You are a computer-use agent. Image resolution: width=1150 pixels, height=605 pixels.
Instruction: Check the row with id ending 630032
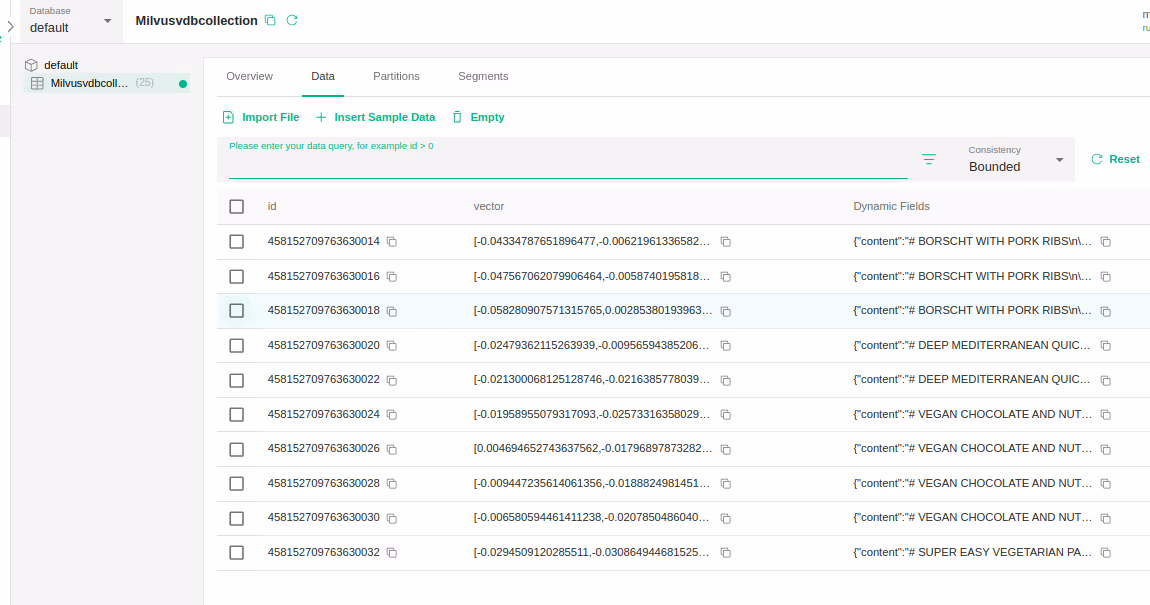pos(236,552)
